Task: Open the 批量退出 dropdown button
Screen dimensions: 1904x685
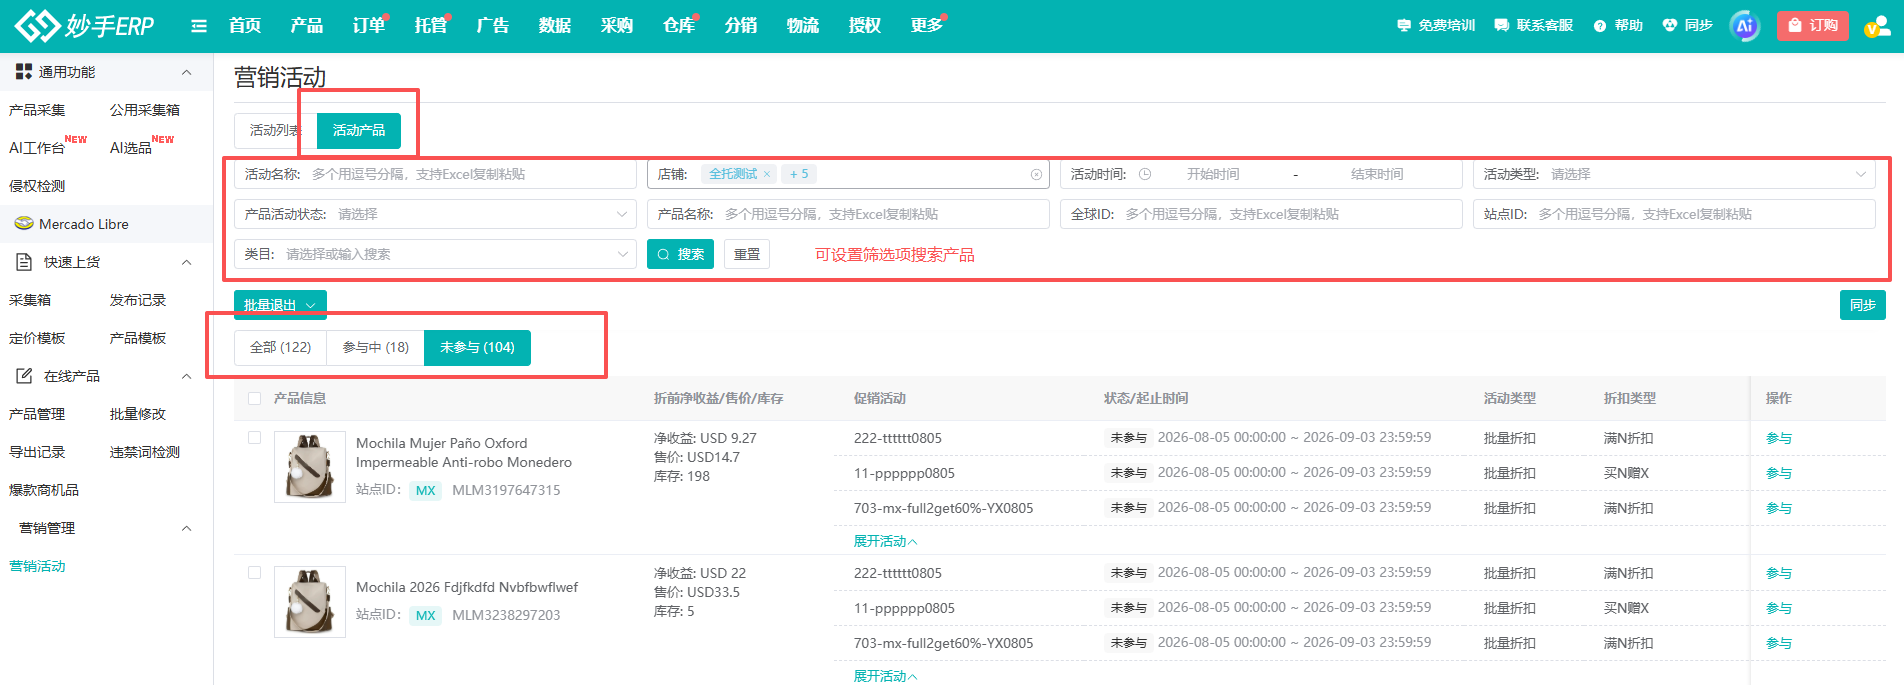Action: (x=280, y=305)
